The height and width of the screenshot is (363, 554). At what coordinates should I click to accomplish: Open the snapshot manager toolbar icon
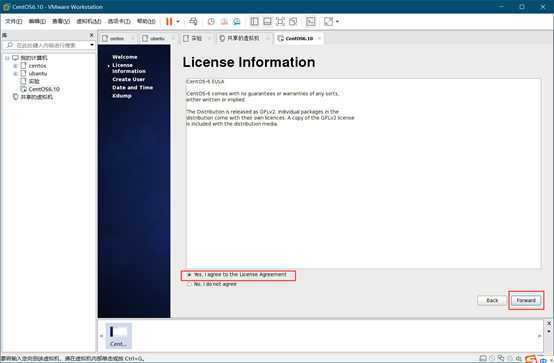pos(237,22)
